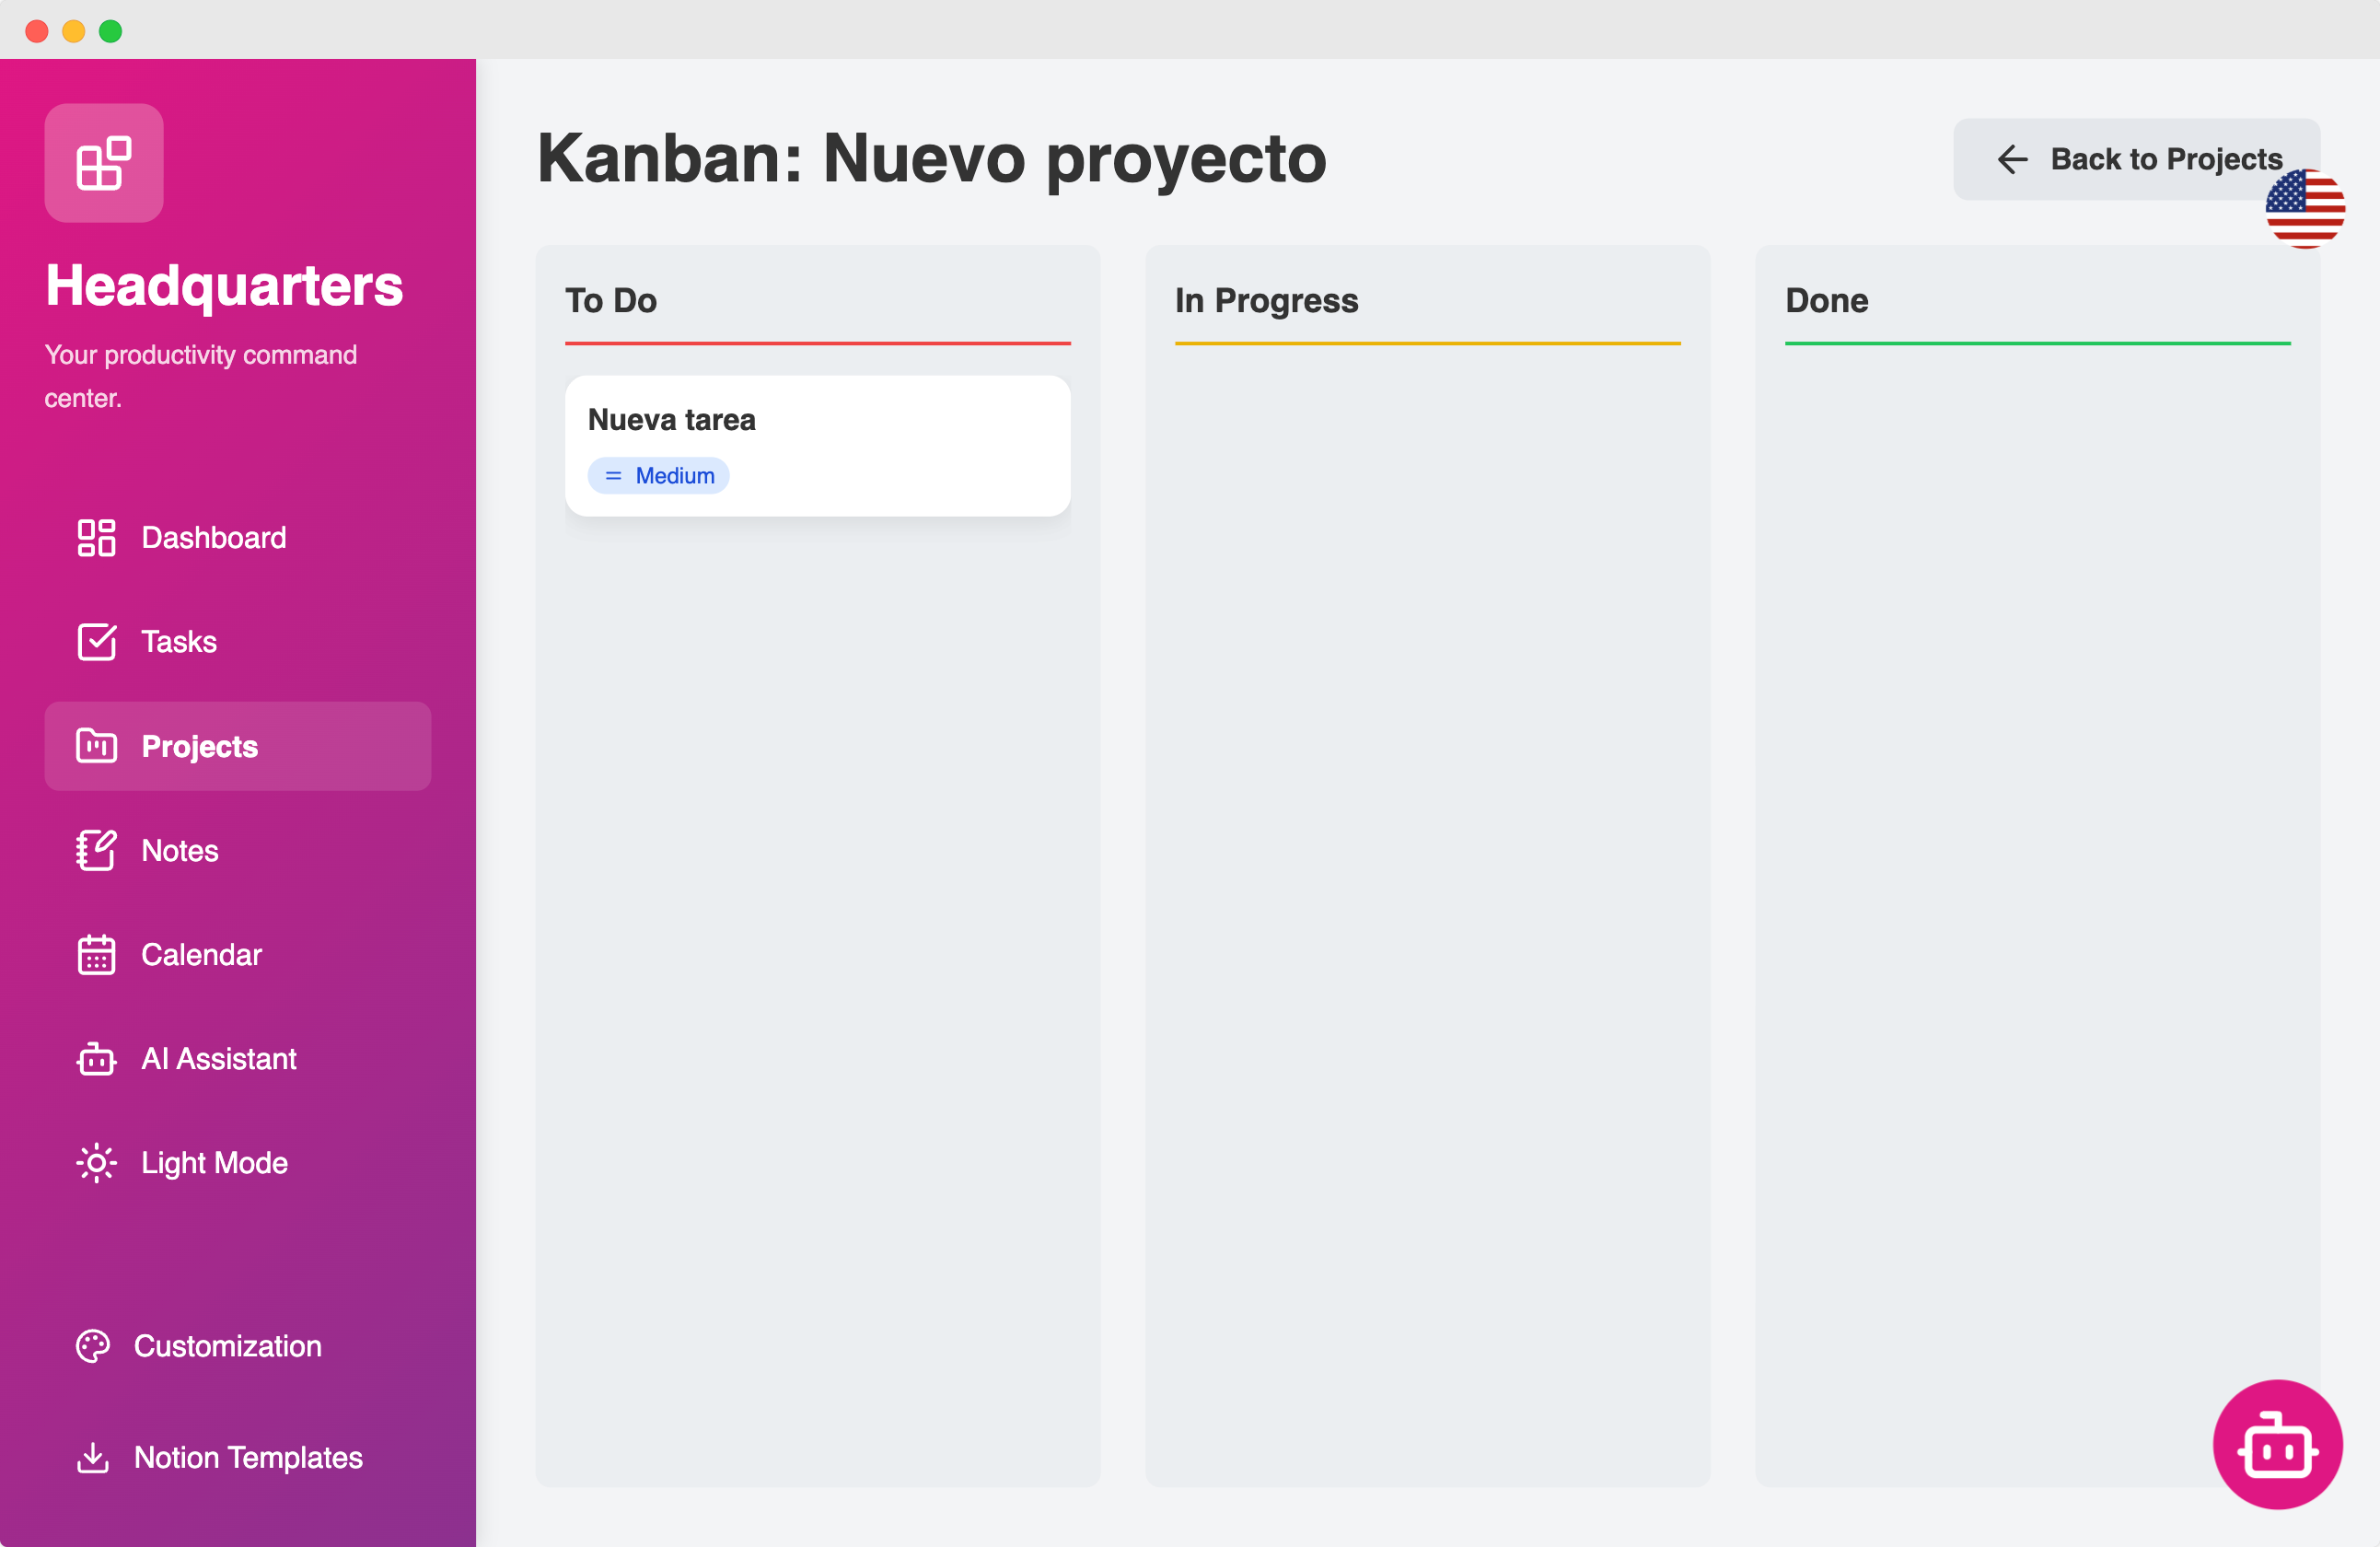Click the Done column header
This screenshot has height=1547, width=2380.
1826,301
